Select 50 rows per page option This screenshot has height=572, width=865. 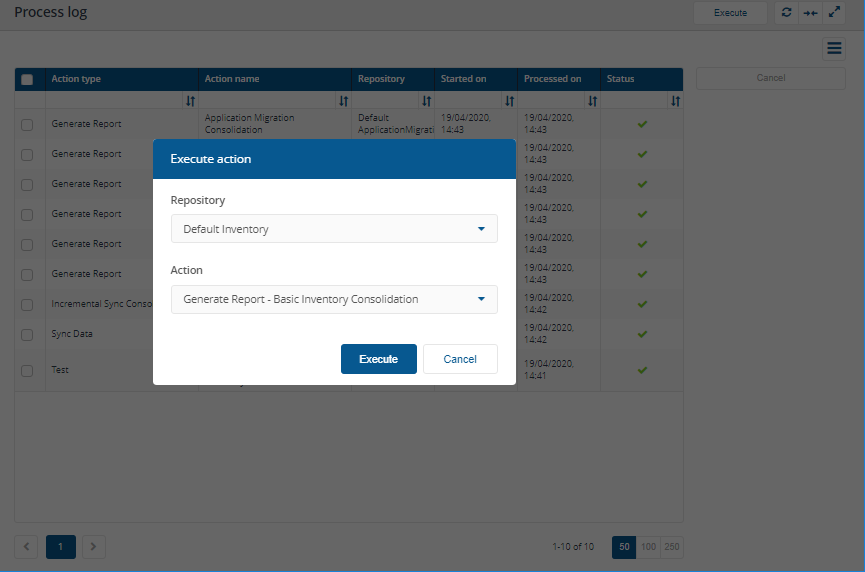(x=624, y=547)
